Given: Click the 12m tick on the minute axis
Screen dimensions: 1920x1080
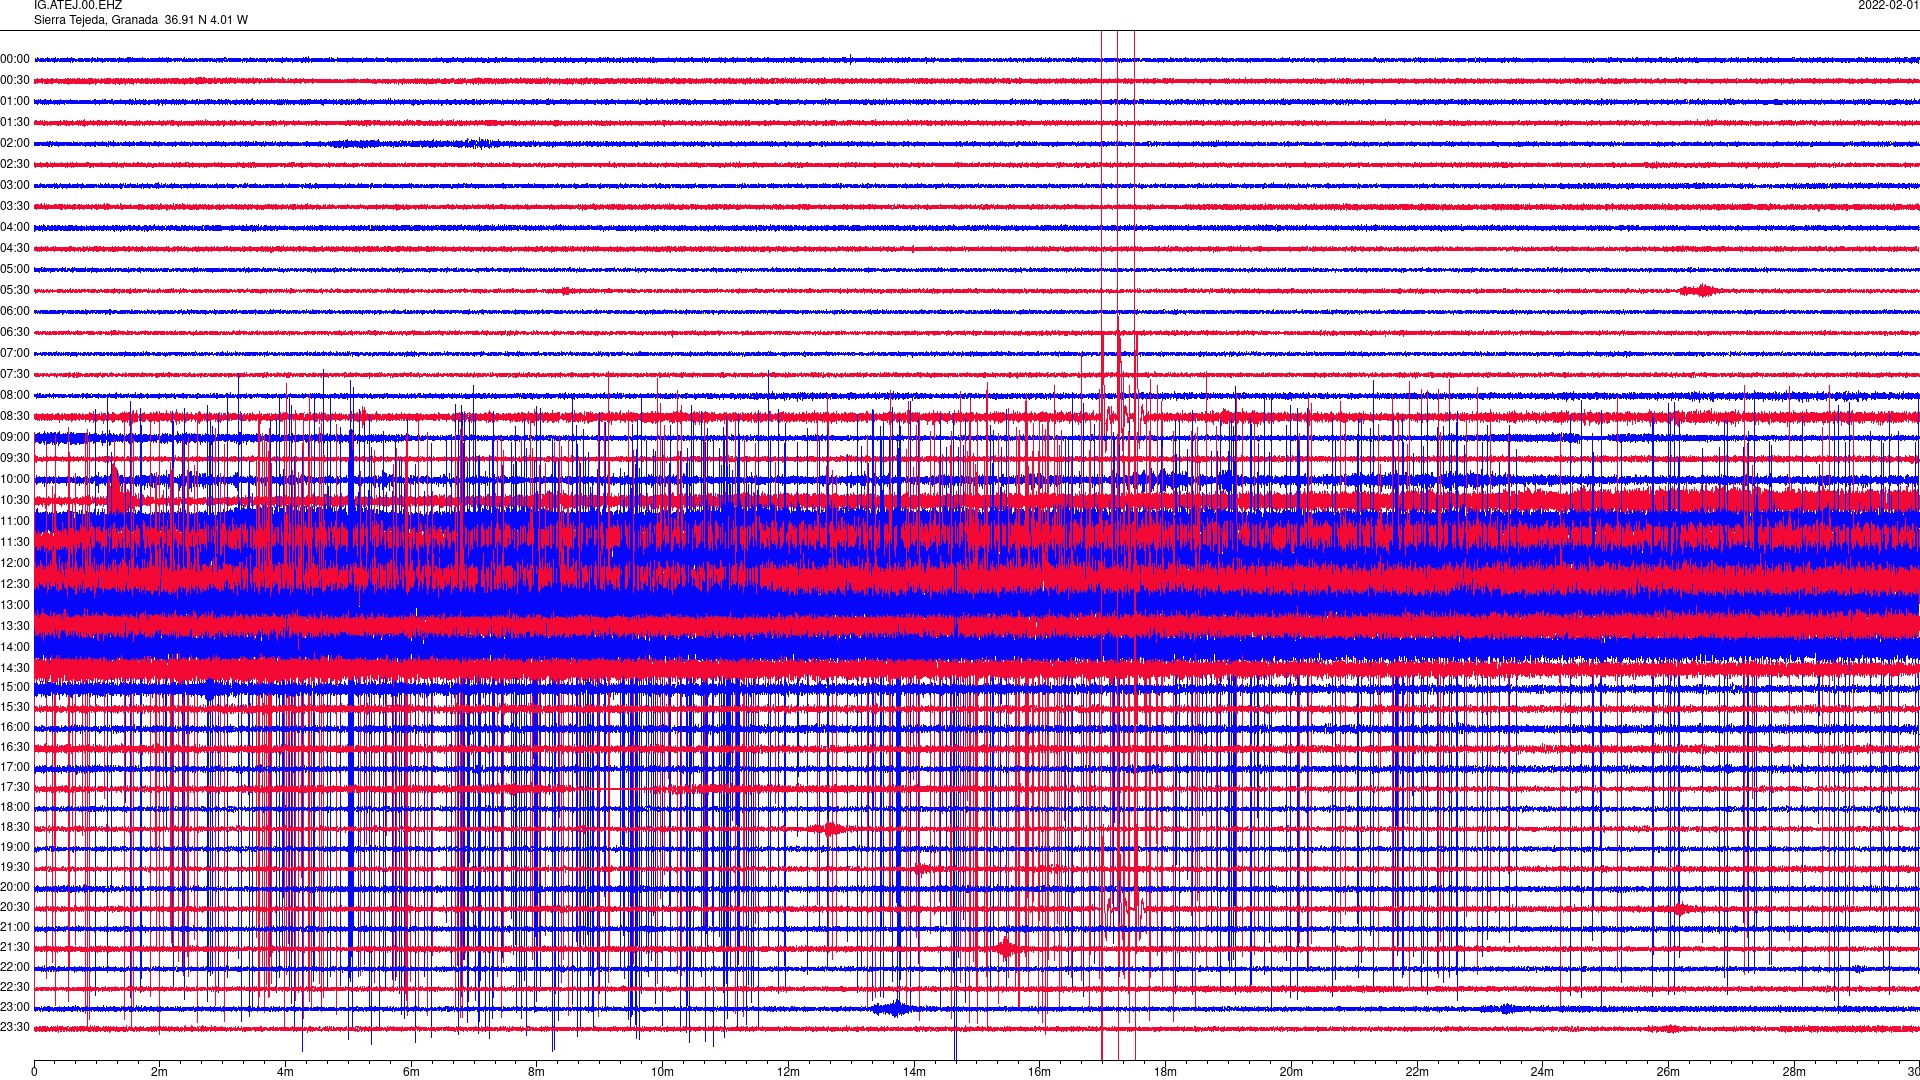Looking at the screenshot, I should coord(788,1072).
